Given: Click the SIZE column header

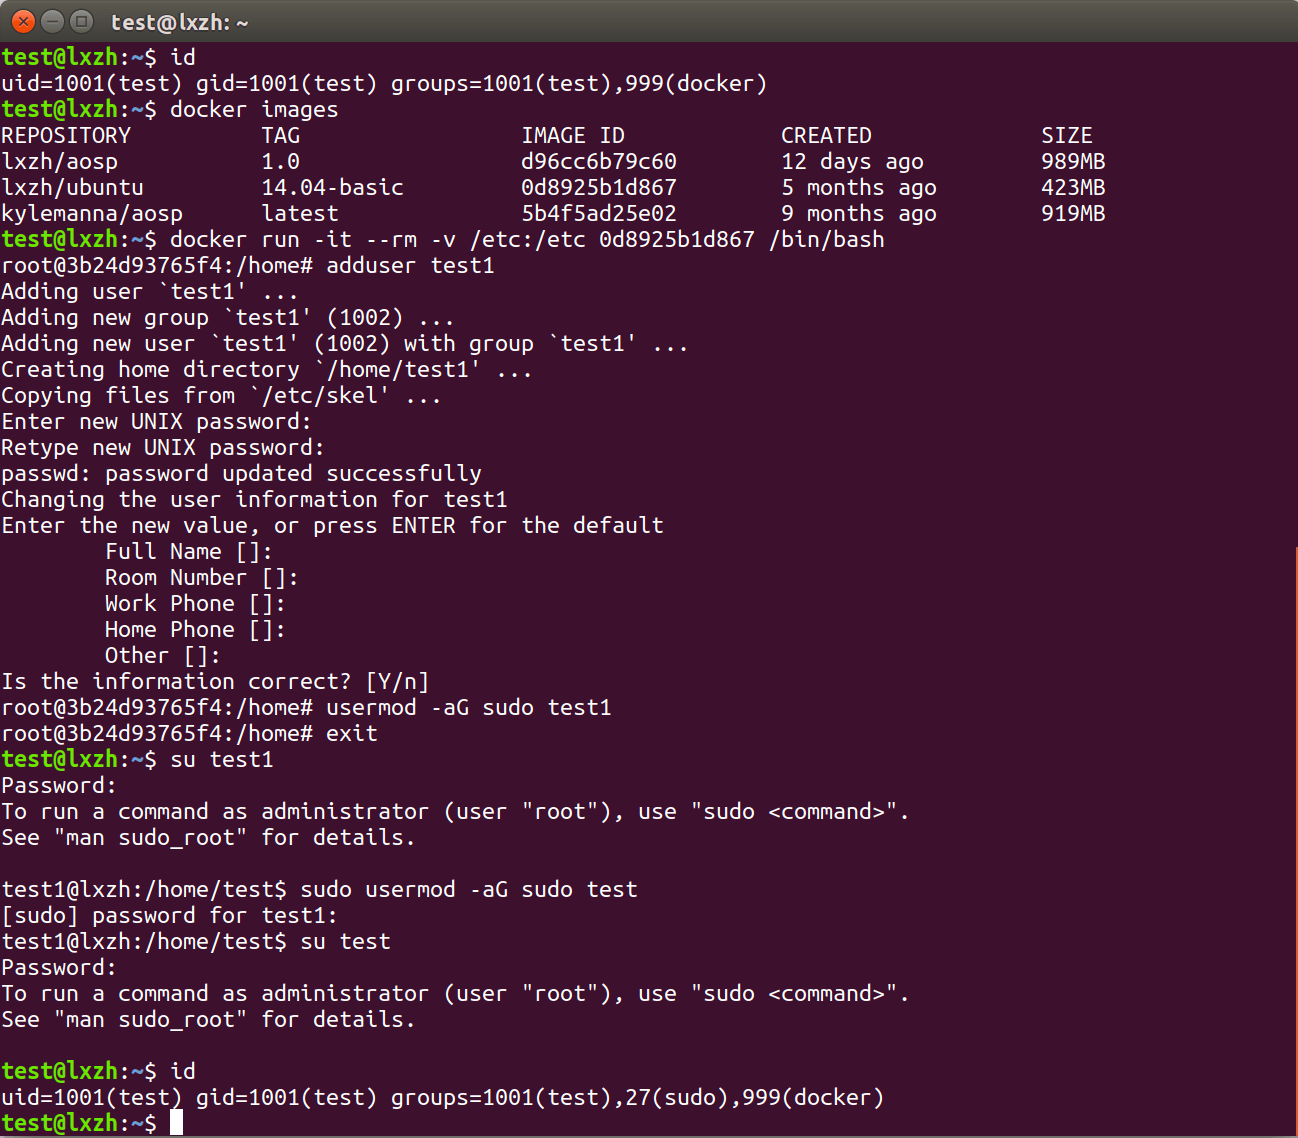Looking at the screenshot, I should (x=1067, y=135).
